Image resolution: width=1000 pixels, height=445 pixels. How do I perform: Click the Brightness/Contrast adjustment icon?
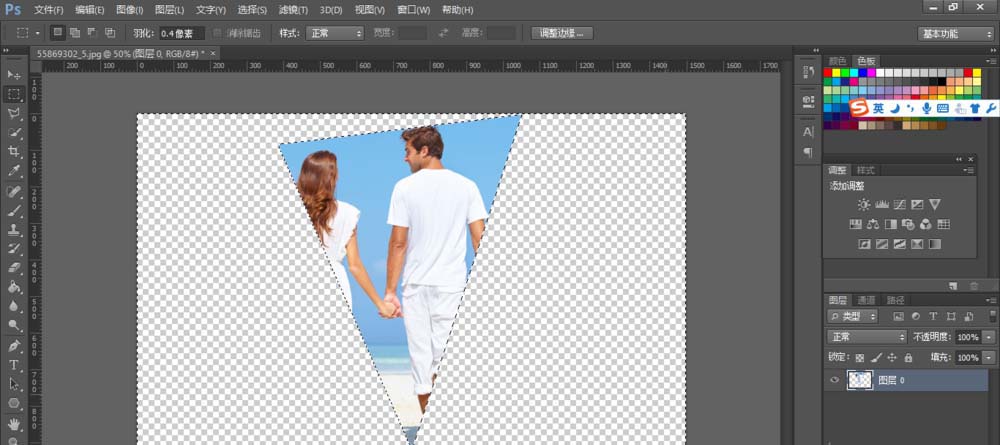[863, 204]
